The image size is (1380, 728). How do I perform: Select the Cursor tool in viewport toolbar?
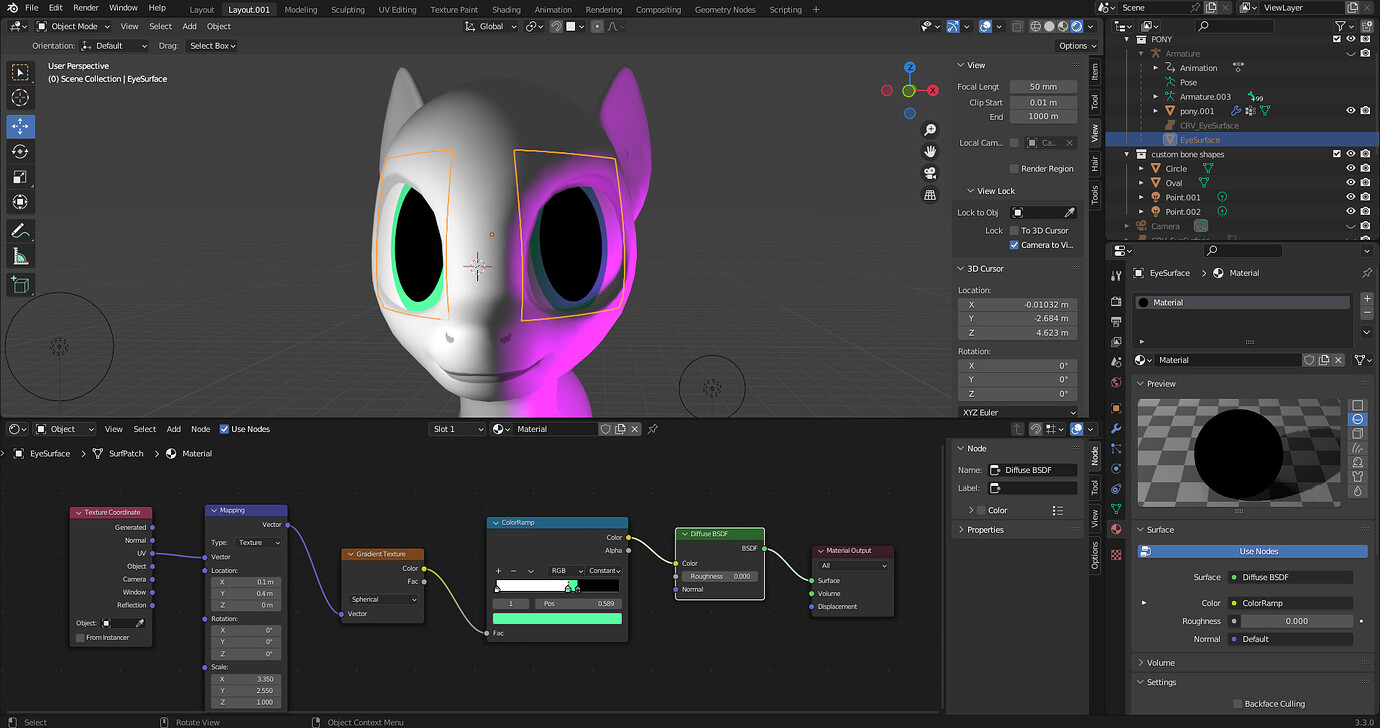click(21, 98)
